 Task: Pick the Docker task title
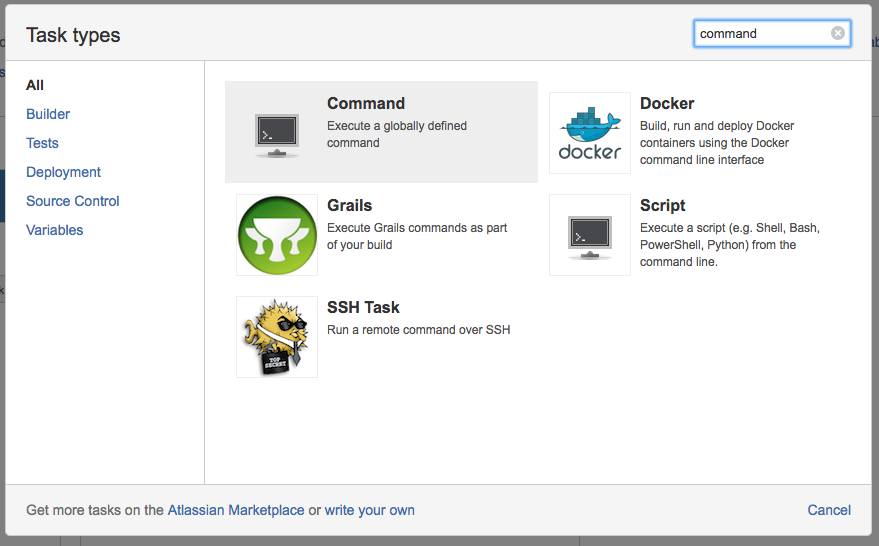click(667, 103)
